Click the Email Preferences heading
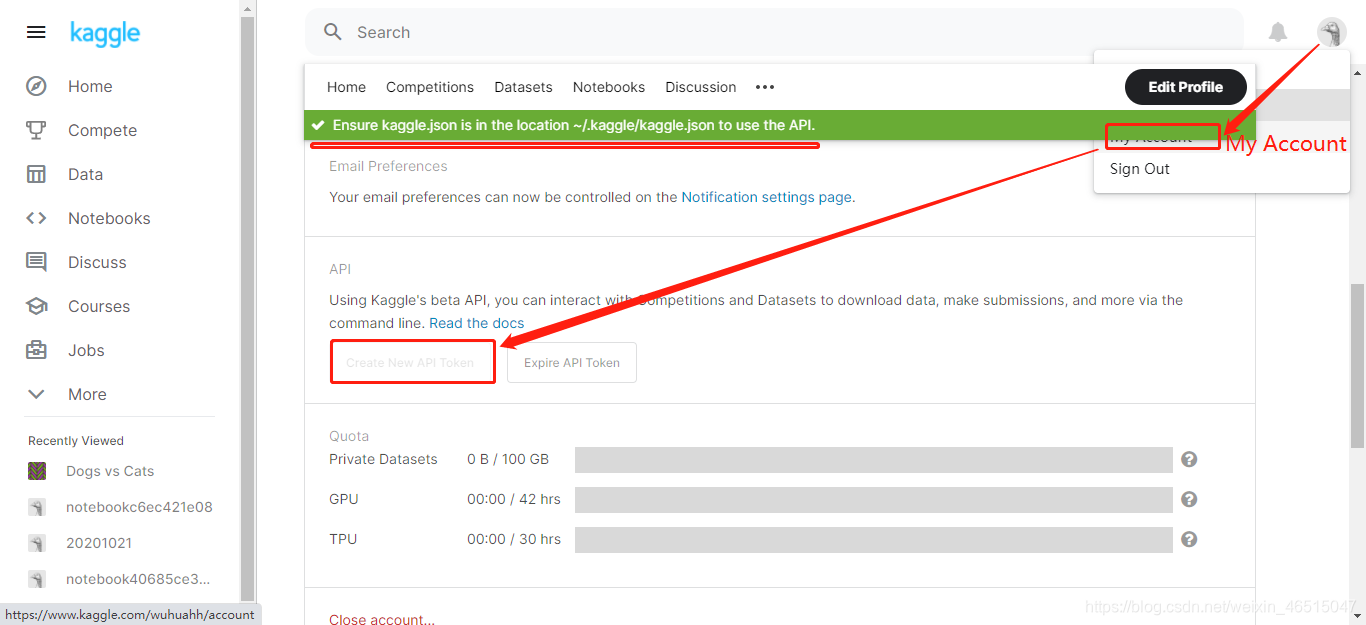This screenshot has width=1366, height=625. [x=388, y=166]
